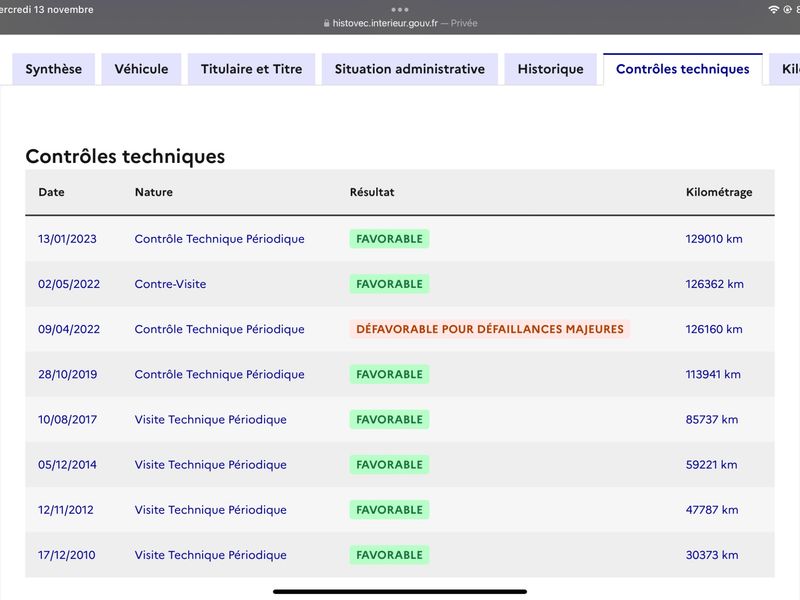Click the date 28/10/2019
Image resolution: width=800 pixels, height=600 pixels.
[67, 374]
